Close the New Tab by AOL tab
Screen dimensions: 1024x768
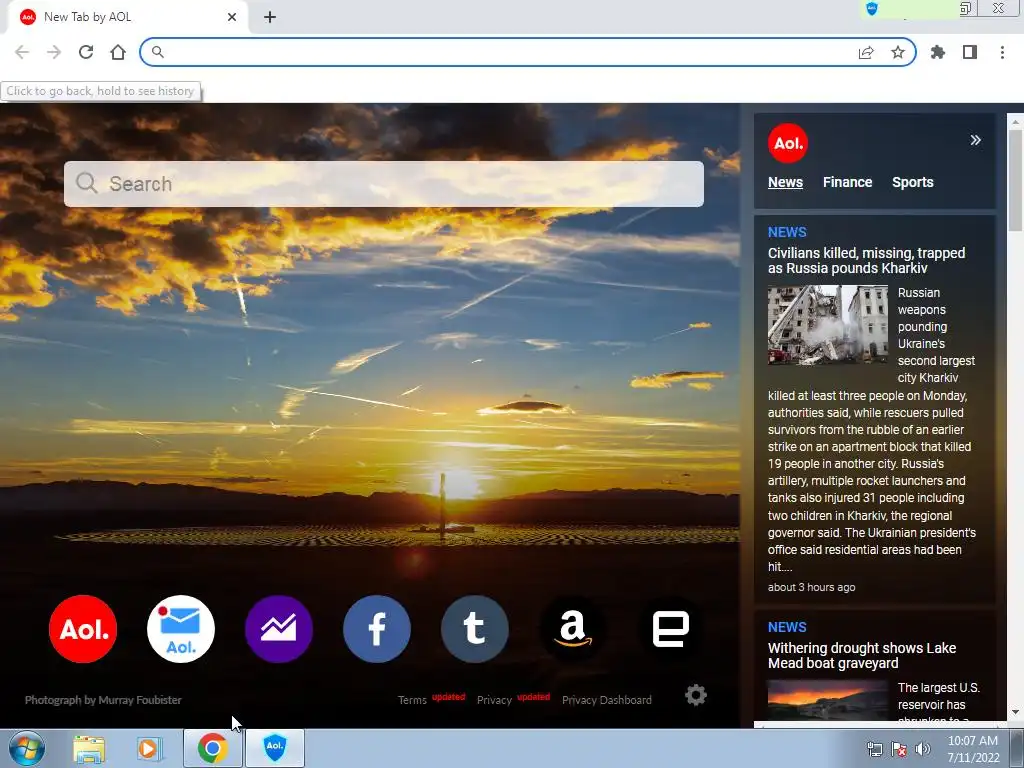coord(232,17)
